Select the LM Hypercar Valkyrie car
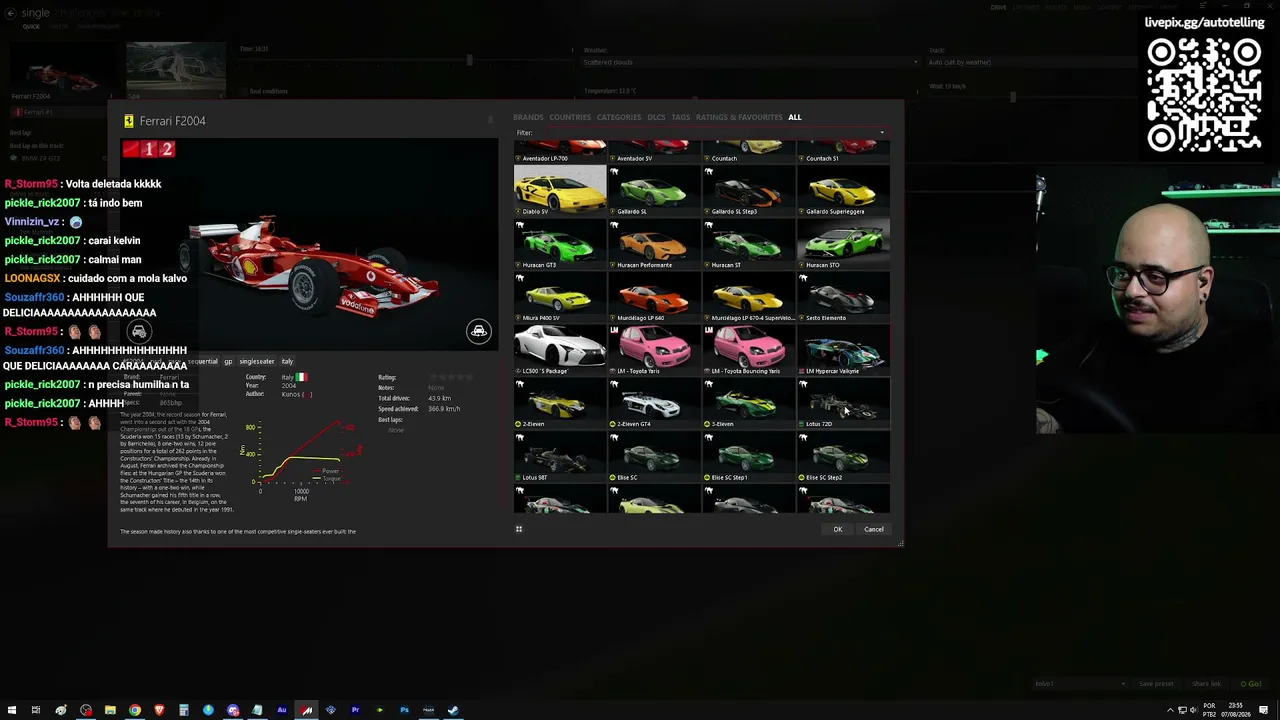Screen dimensions: 1280x720 843,351
